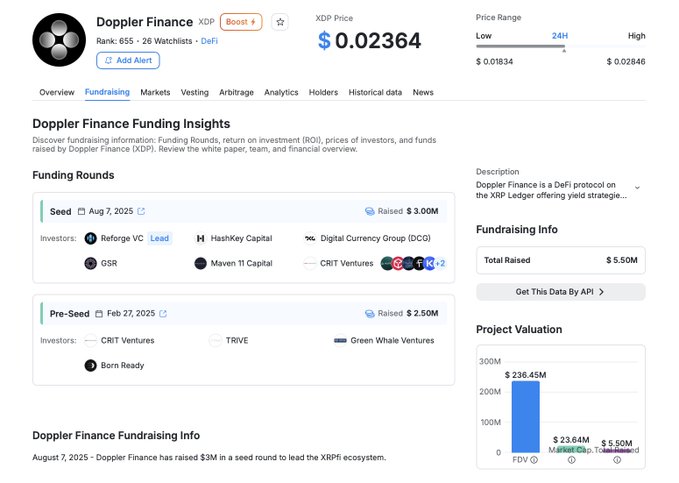Click the Doppler Finance logo
The width and height of the screenshot is (679, 483).
(x=59, y=40)
